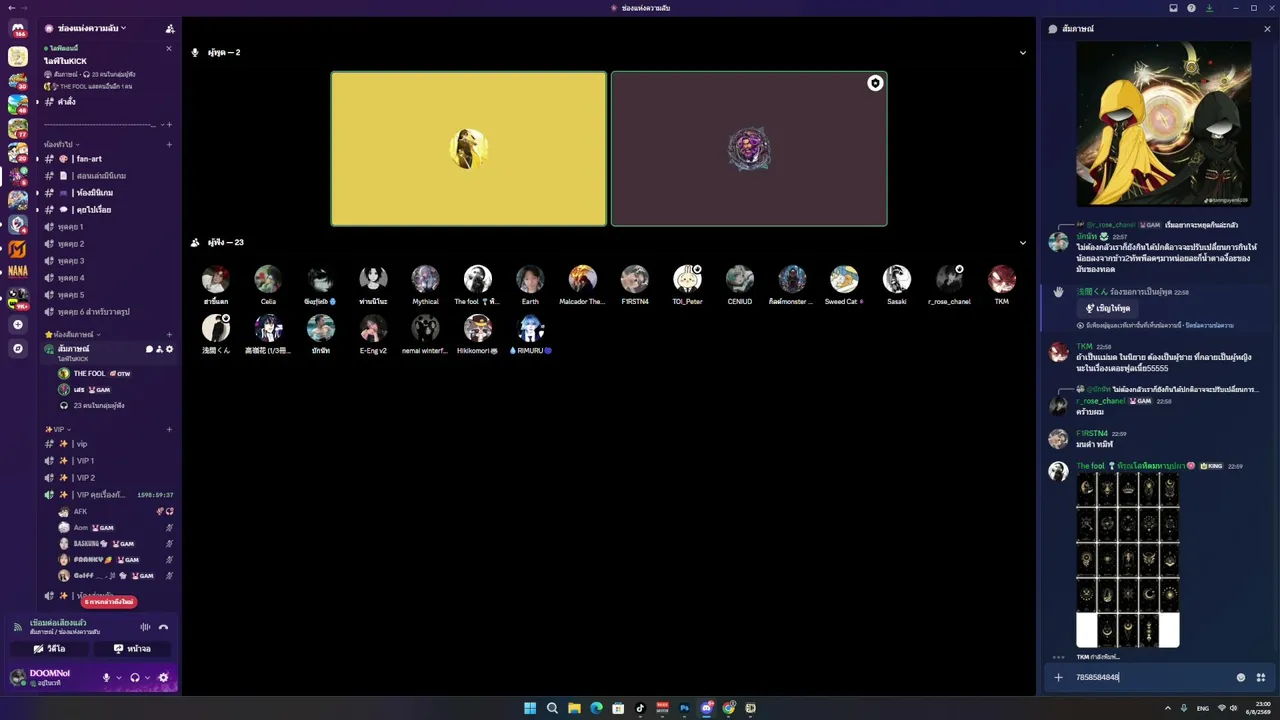Image resolution: width=1280 pixels, height=720 pixels.
Task: Click the add a server plus icon
Action: point(18,325)
